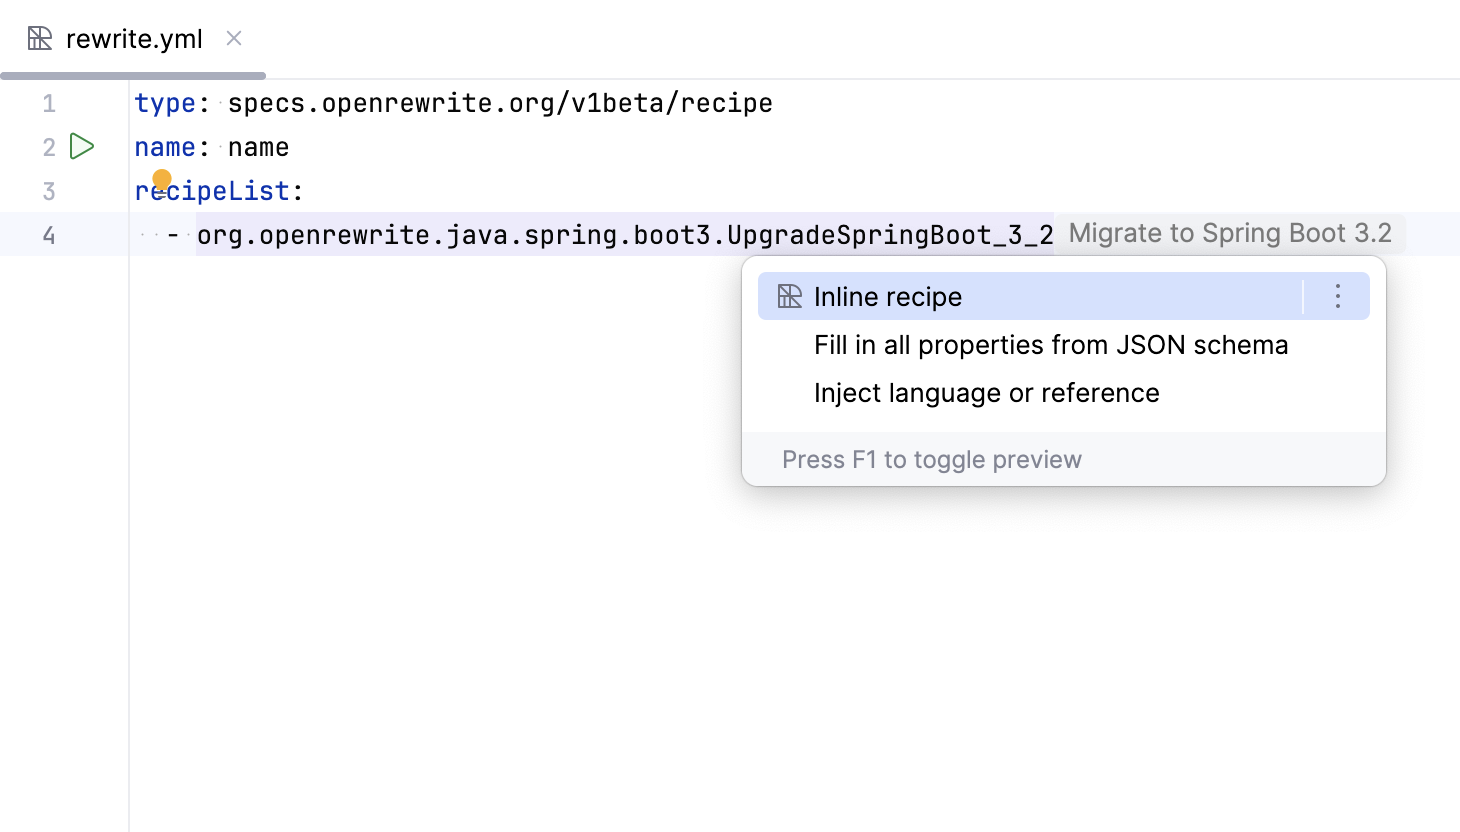Viewport: 1460px width, 832px height.
Task: Click the OpenRewrite icon on the rewrite.yml tab
Action: click(x=40, y=38)
